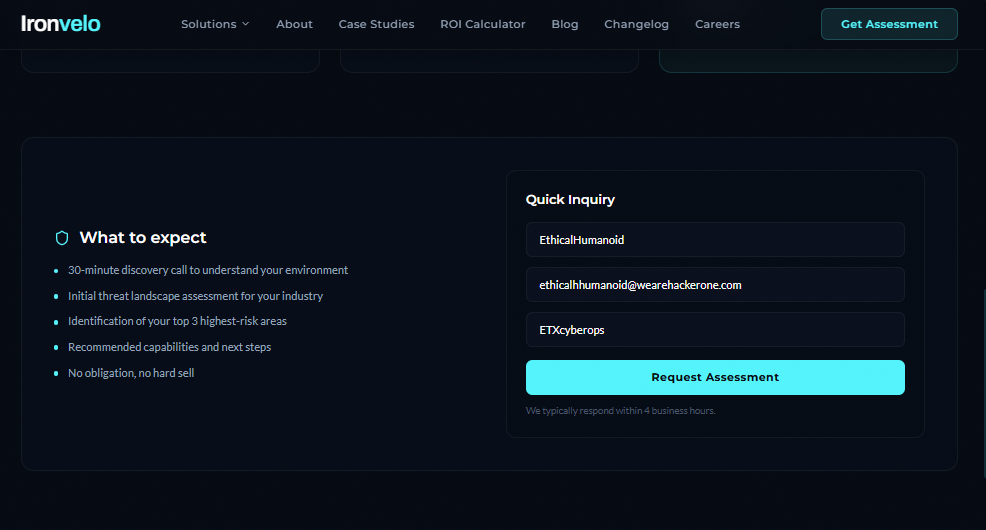Visit the Blog page
986x530 pixels.
(x=565, y=24)
